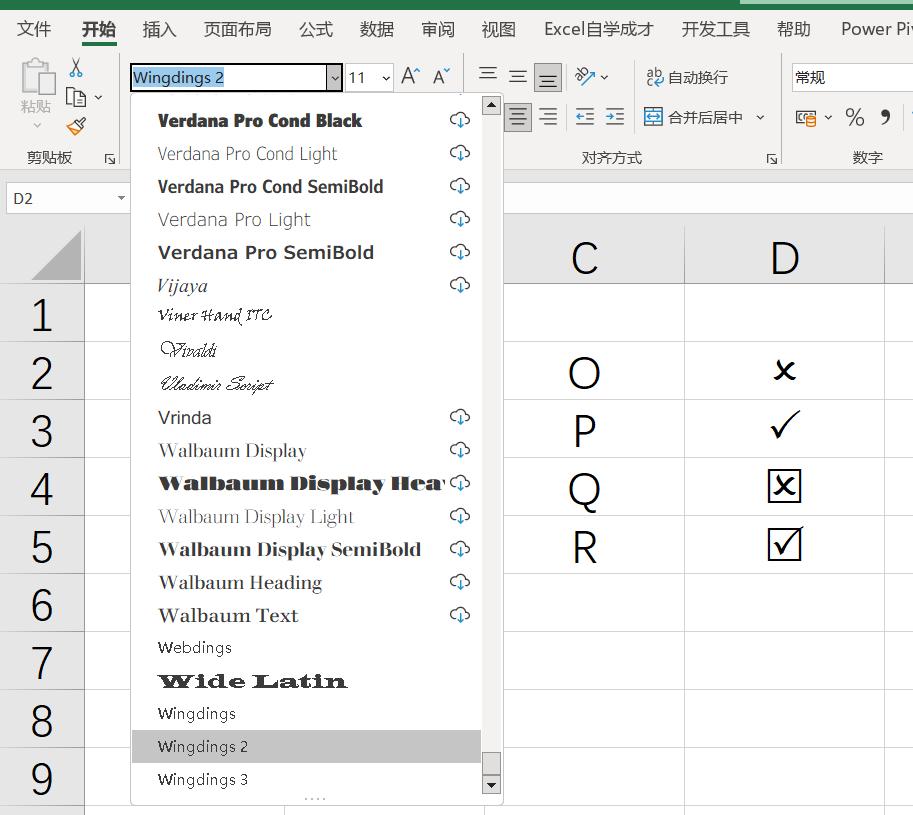Screen dimensions: 913x815
Task: Click the Increase Indent icon
Action: point(615,117)
